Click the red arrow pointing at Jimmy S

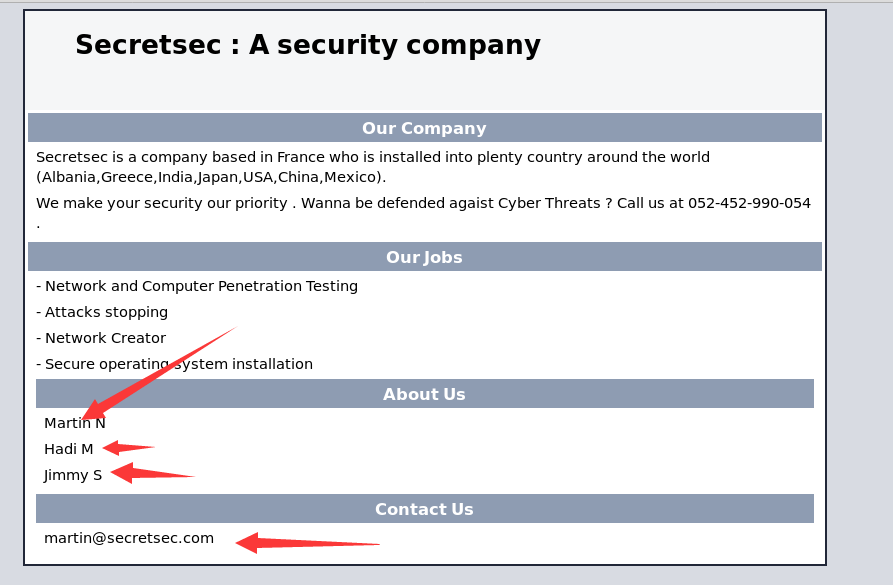pos(153,473)
